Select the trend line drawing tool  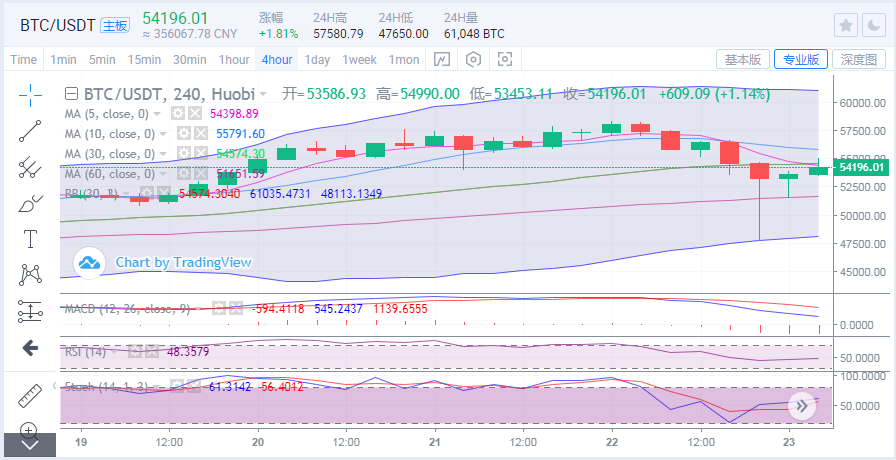30,131
